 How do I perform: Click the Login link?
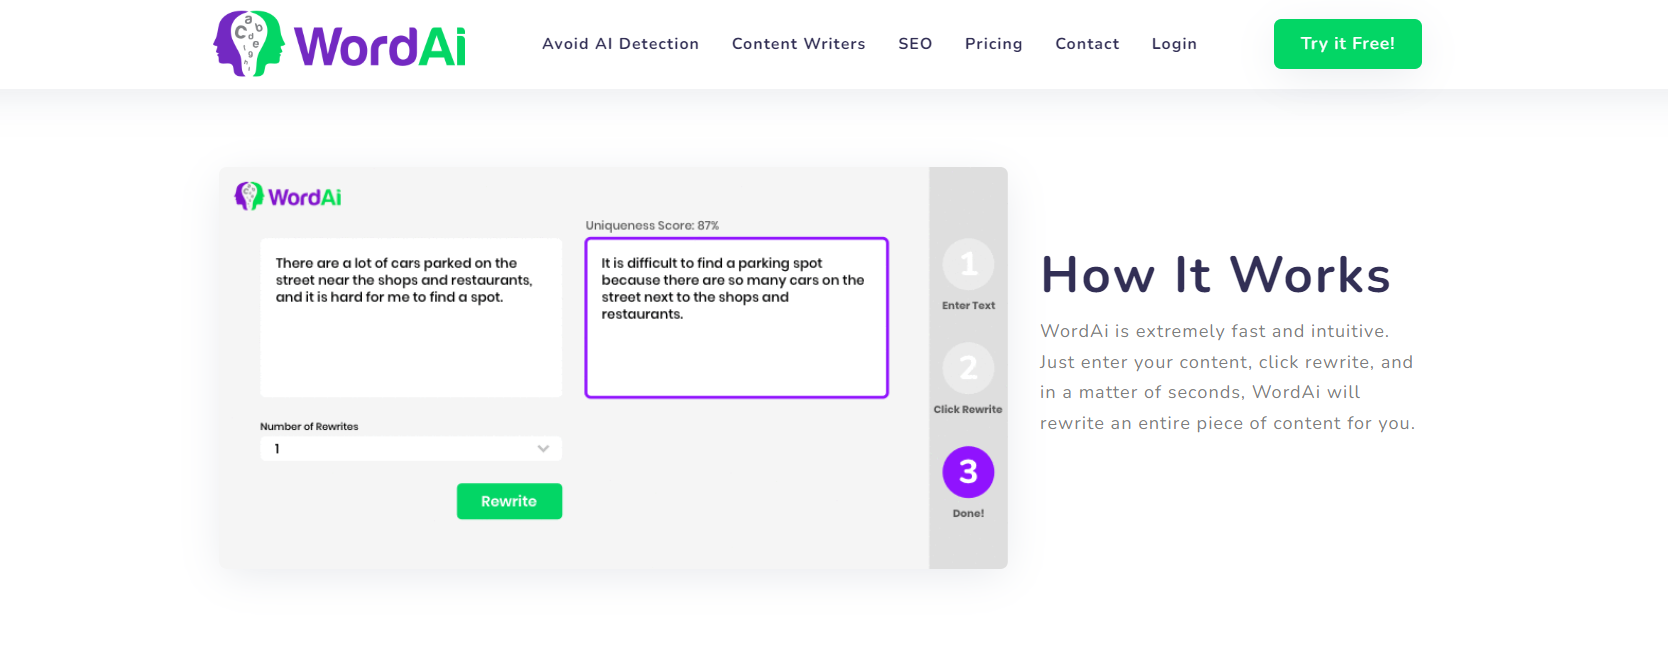click(1174, 44)
